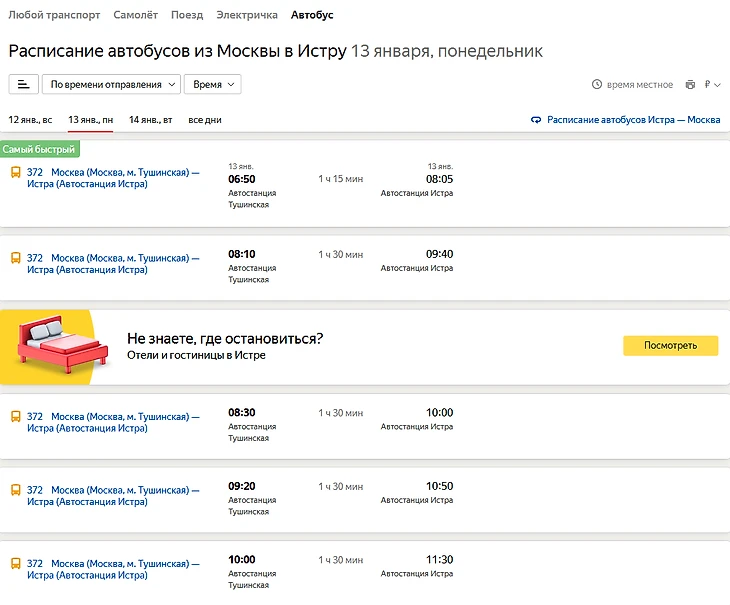Click the filter/sort lines icon button

click(x=23, y=85)
